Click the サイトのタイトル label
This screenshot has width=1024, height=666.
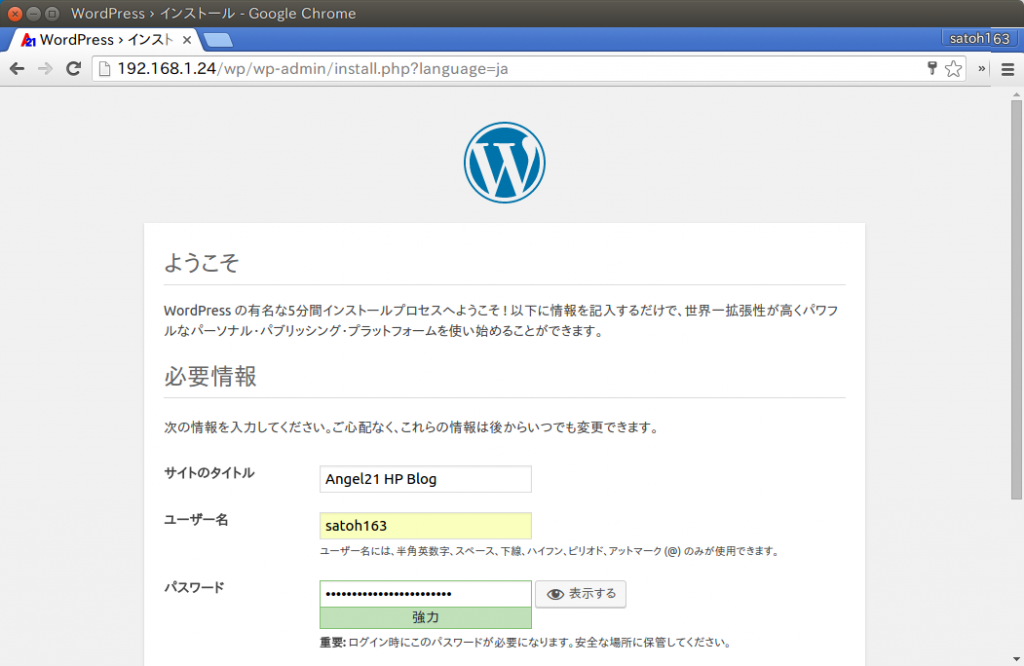pos(209,473)
